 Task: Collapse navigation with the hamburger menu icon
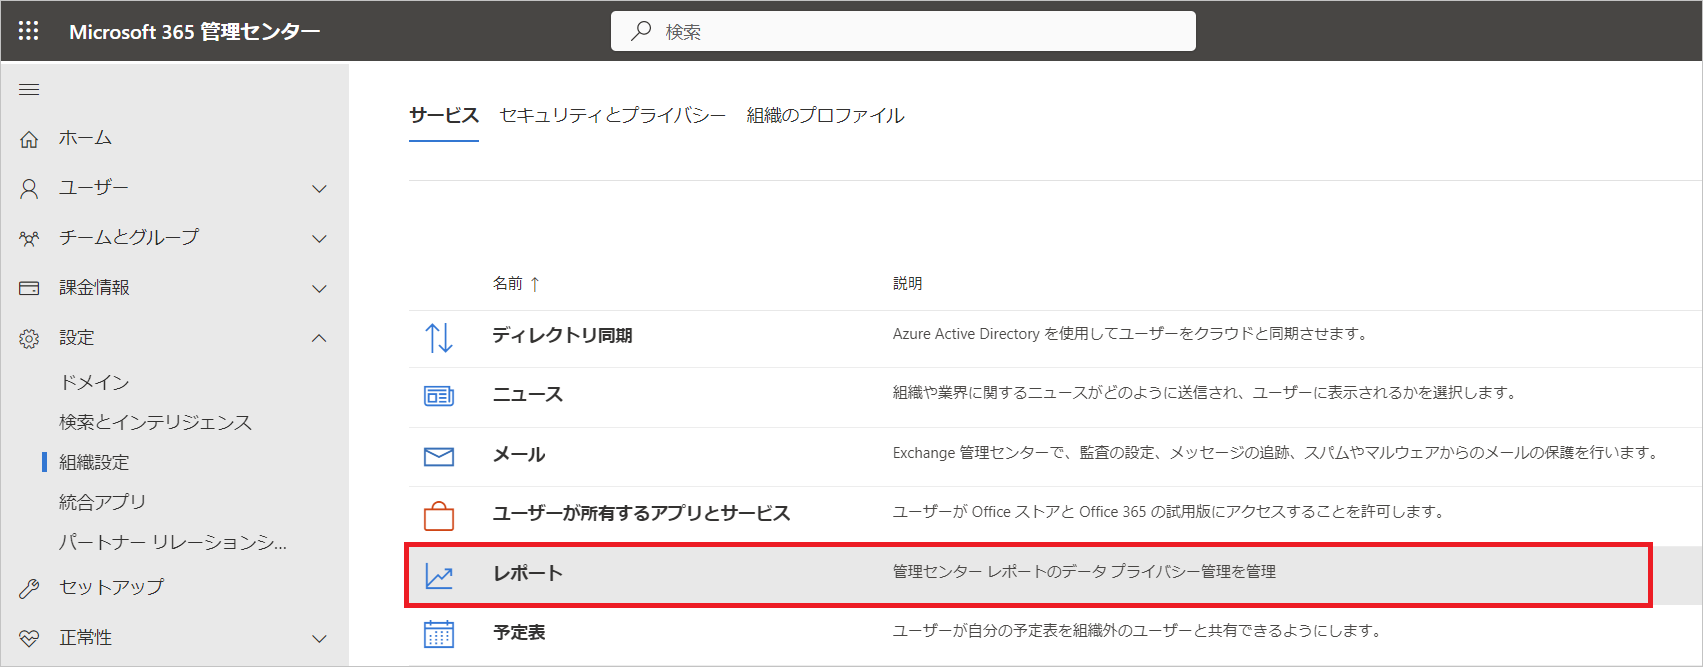pos(29,90)
